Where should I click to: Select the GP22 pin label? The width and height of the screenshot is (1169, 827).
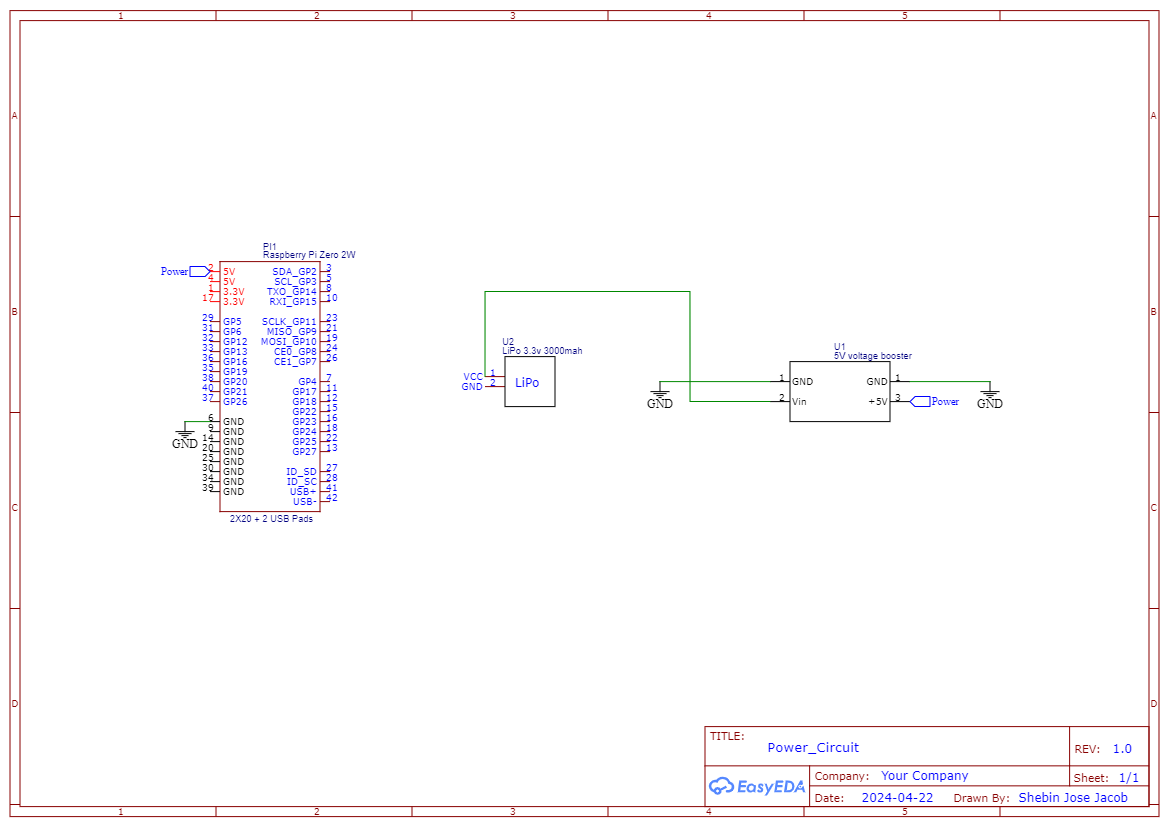tap(304, 412)
